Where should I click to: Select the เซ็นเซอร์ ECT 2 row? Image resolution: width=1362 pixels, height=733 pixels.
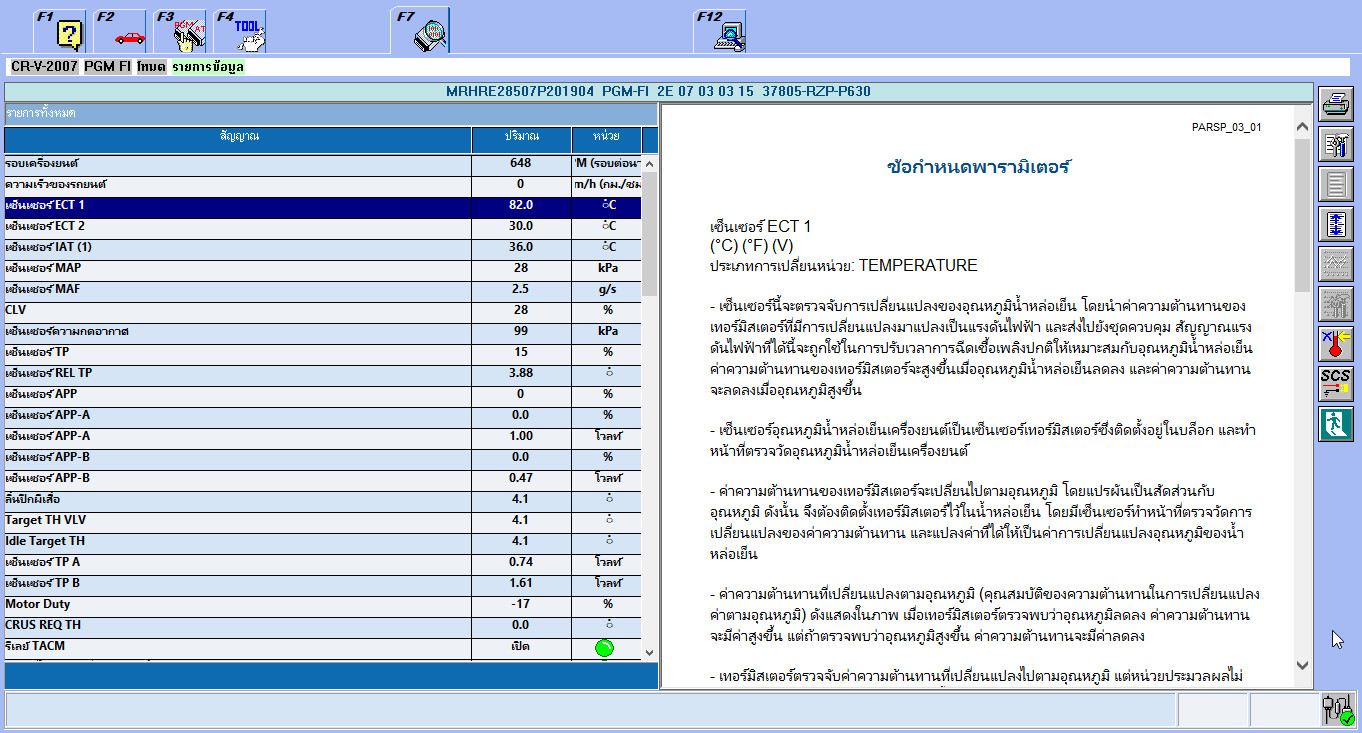tap(322, 227)
